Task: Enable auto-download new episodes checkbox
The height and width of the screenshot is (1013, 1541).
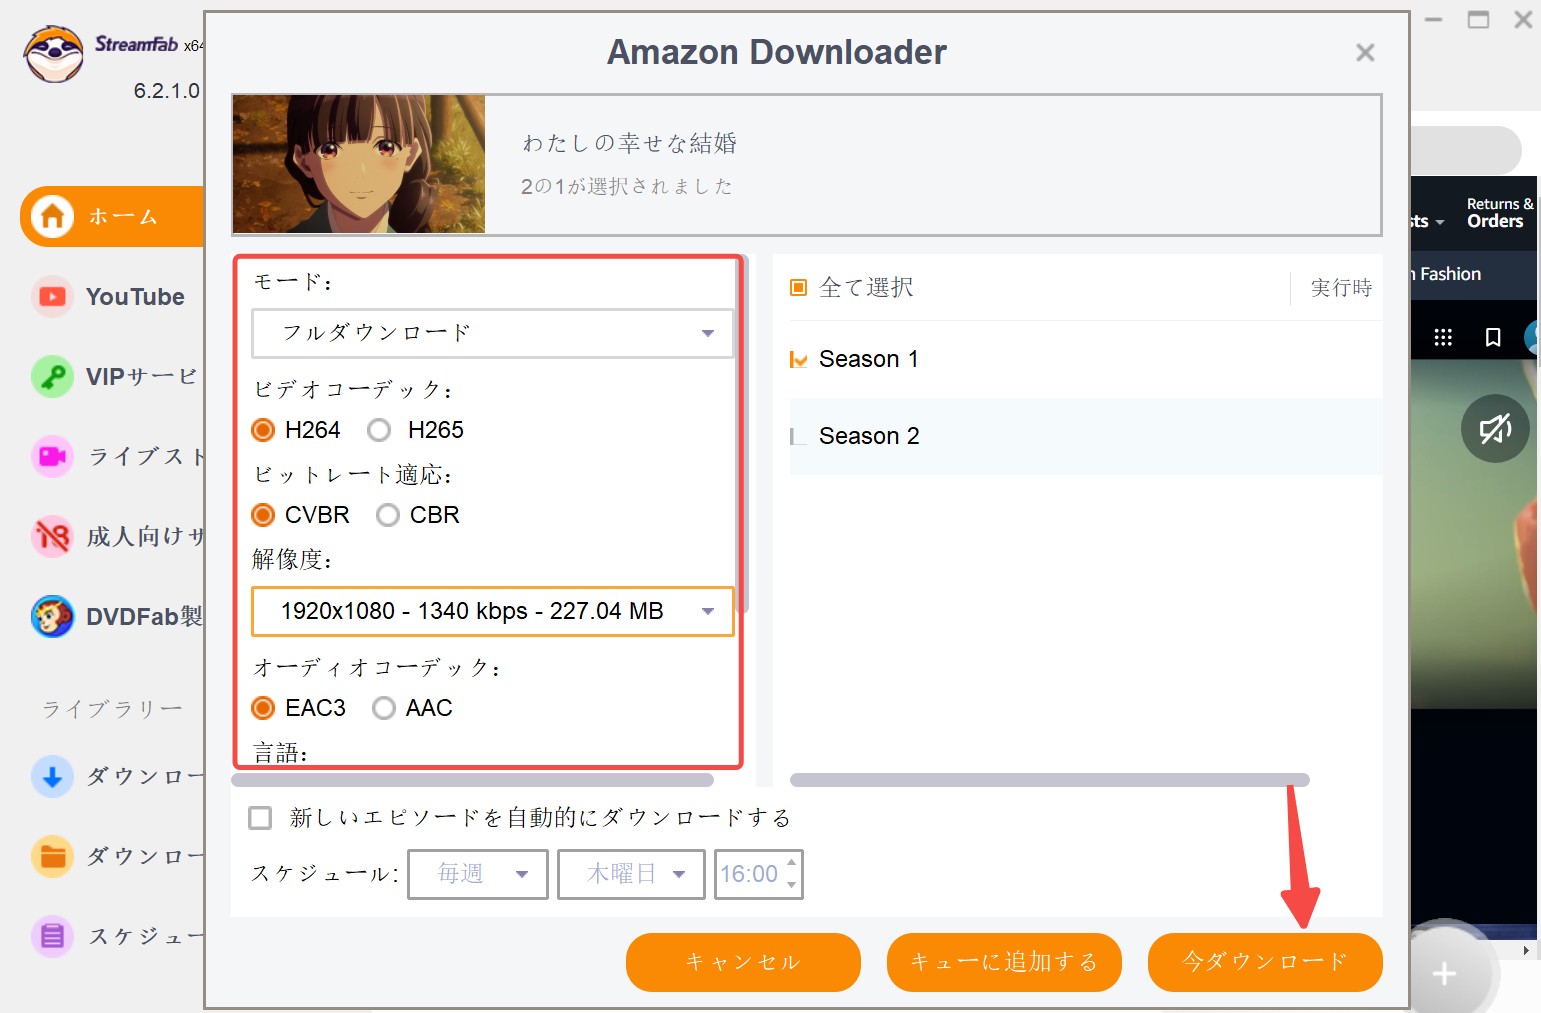Action: pos(260,818)
